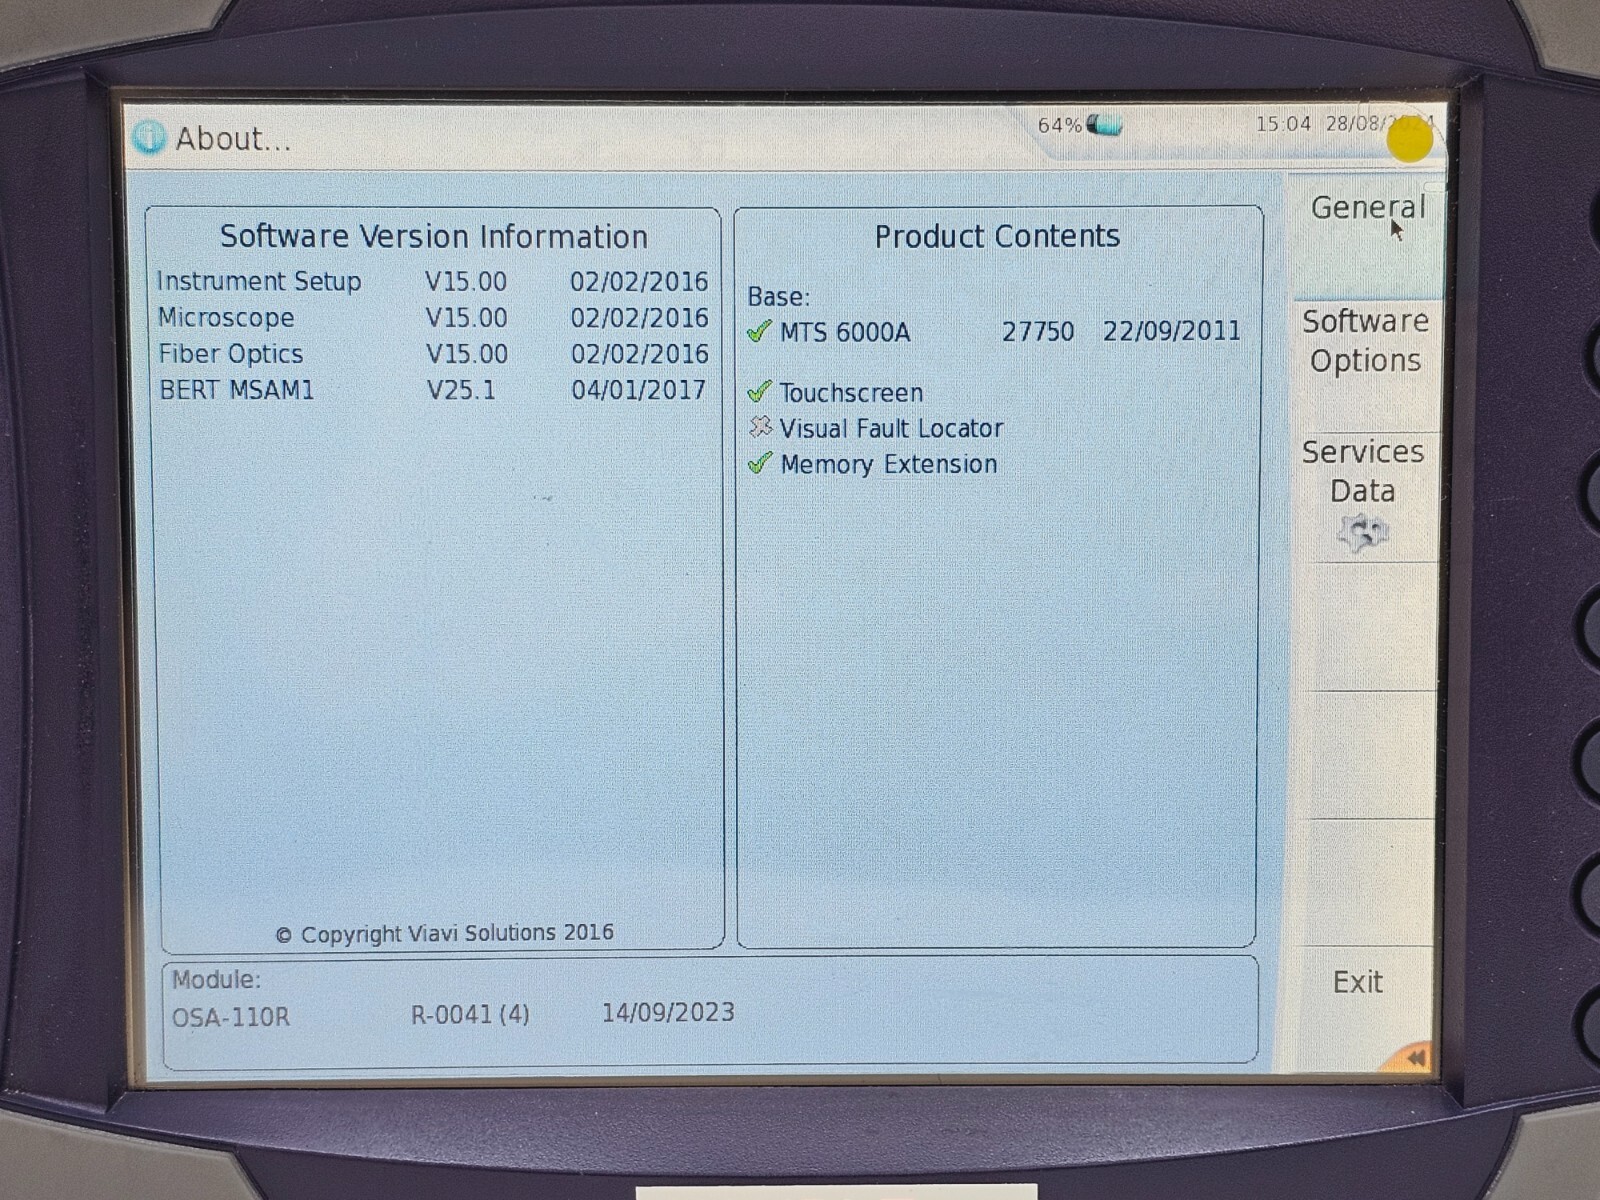Click the Copyright Viavi Solutions 2016 text
This screenshot has width=1600, height=1200.
click(x=445, y=934)
